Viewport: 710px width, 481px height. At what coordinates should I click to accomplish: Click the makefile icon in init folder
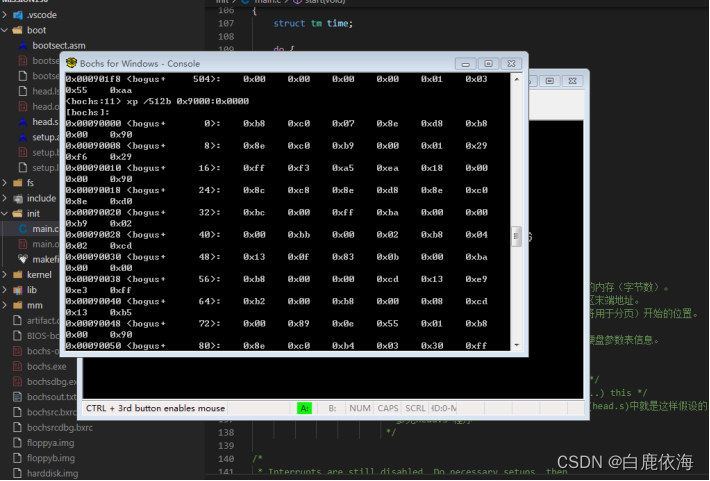click(x=23, y=260)
